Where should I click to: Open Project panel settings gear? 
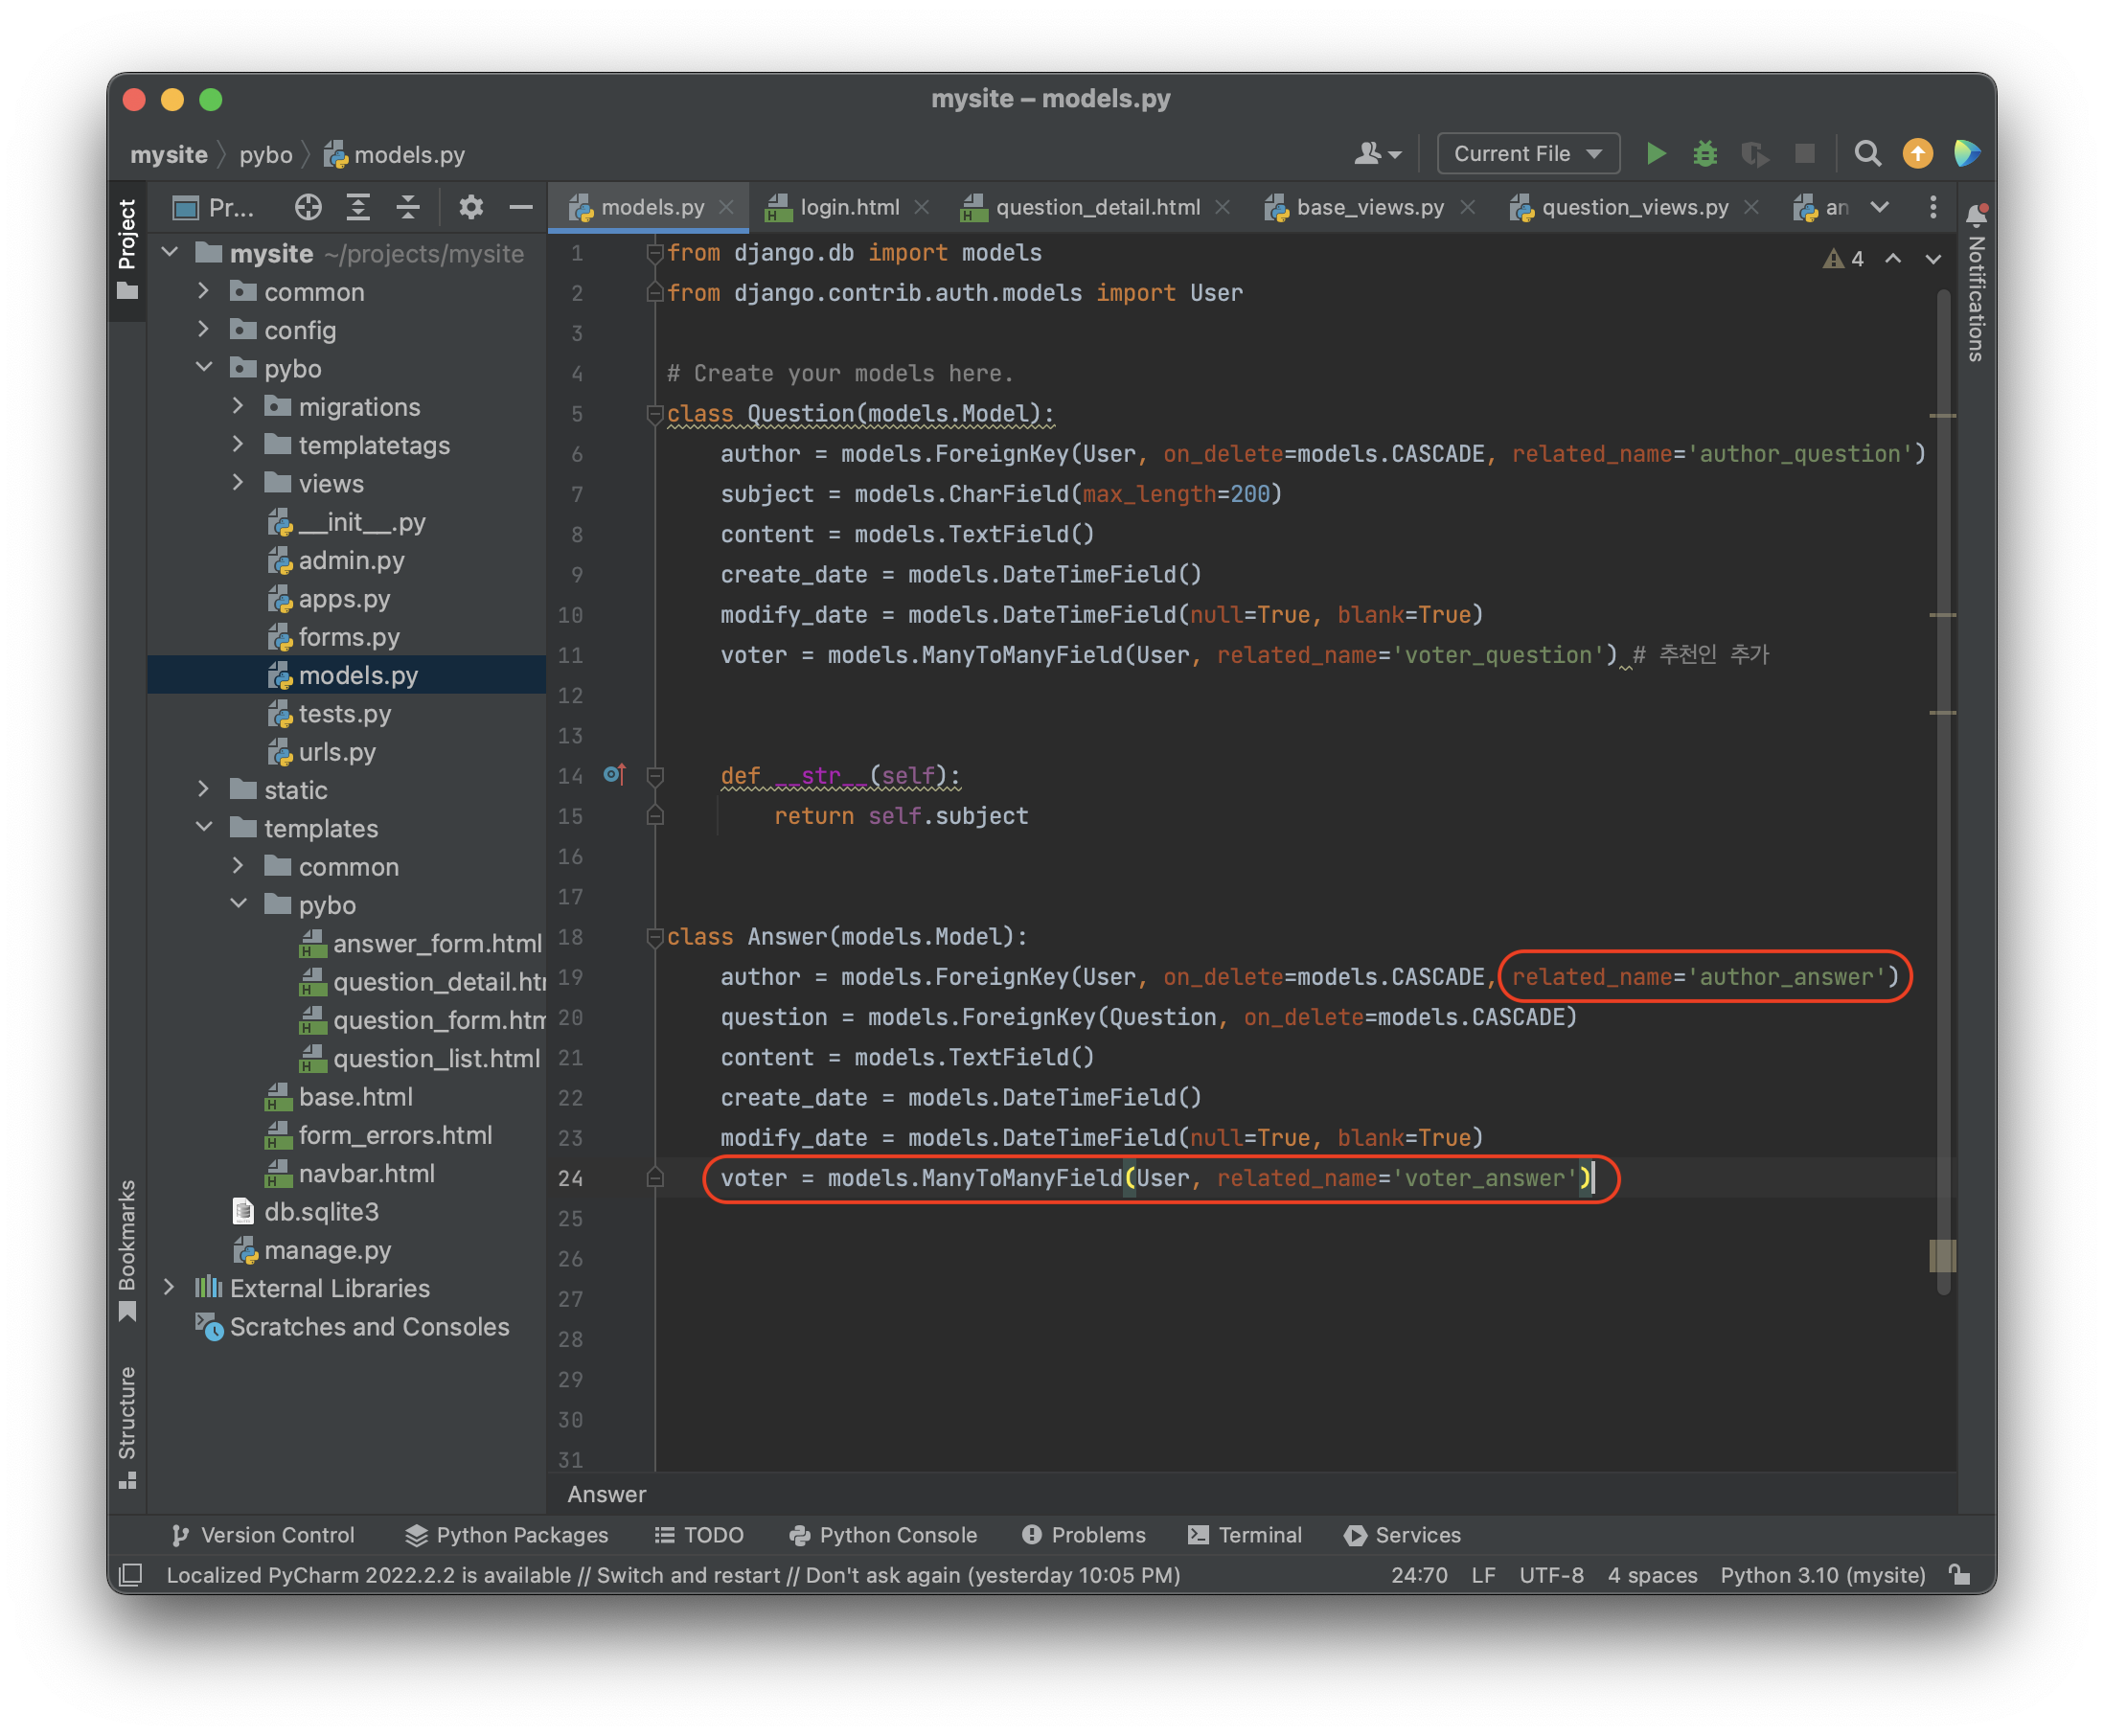471,208
